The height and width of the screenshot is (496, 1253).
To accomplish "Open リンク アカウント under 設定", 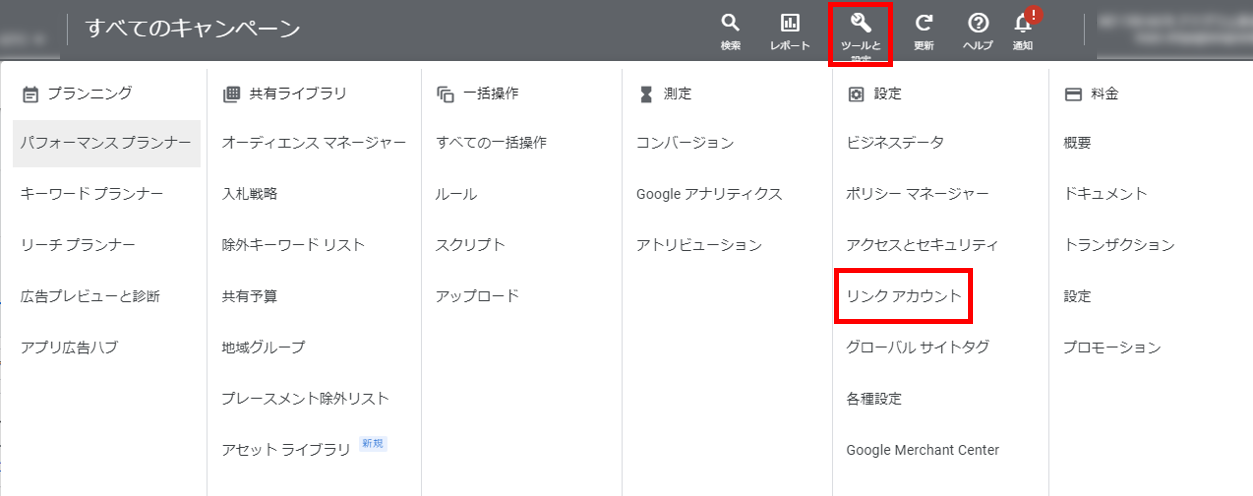I will click(x=903, y=296).
